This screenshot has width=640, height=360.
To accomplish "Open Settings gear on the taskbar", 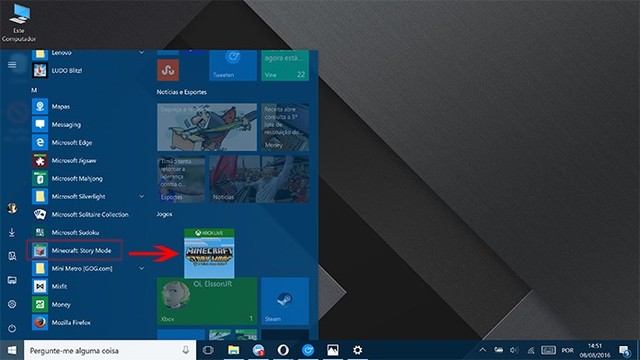I will (358, 350).
